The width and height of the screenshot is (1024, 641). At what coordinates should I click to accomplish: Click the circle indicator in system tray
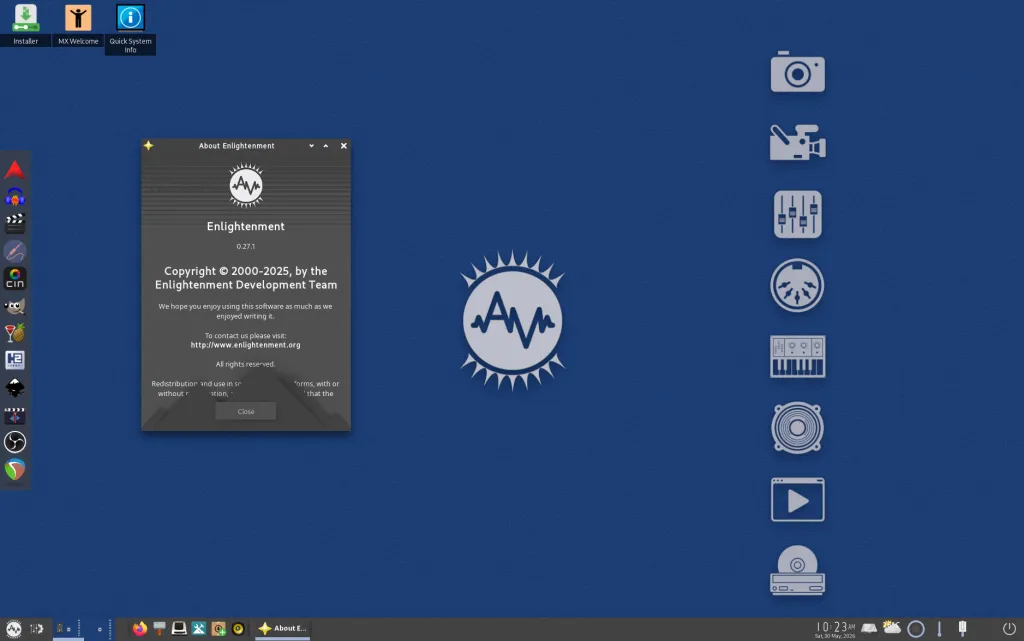[x=916, y=629]
